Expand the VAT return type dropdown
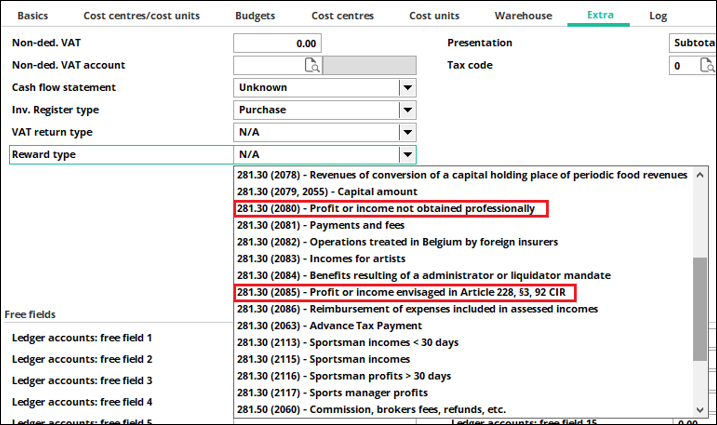 (x=407, y=132)
